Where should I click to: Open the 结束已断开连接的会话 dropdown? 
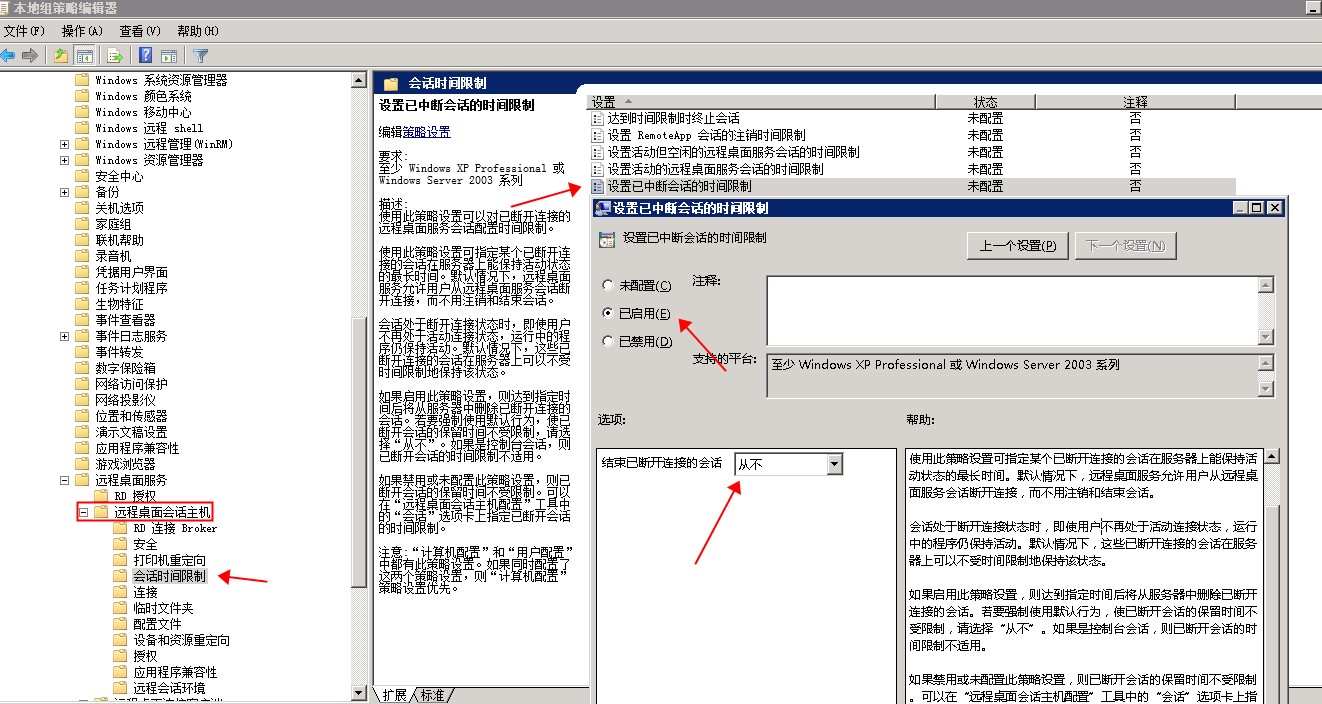[x=834, y=464]
